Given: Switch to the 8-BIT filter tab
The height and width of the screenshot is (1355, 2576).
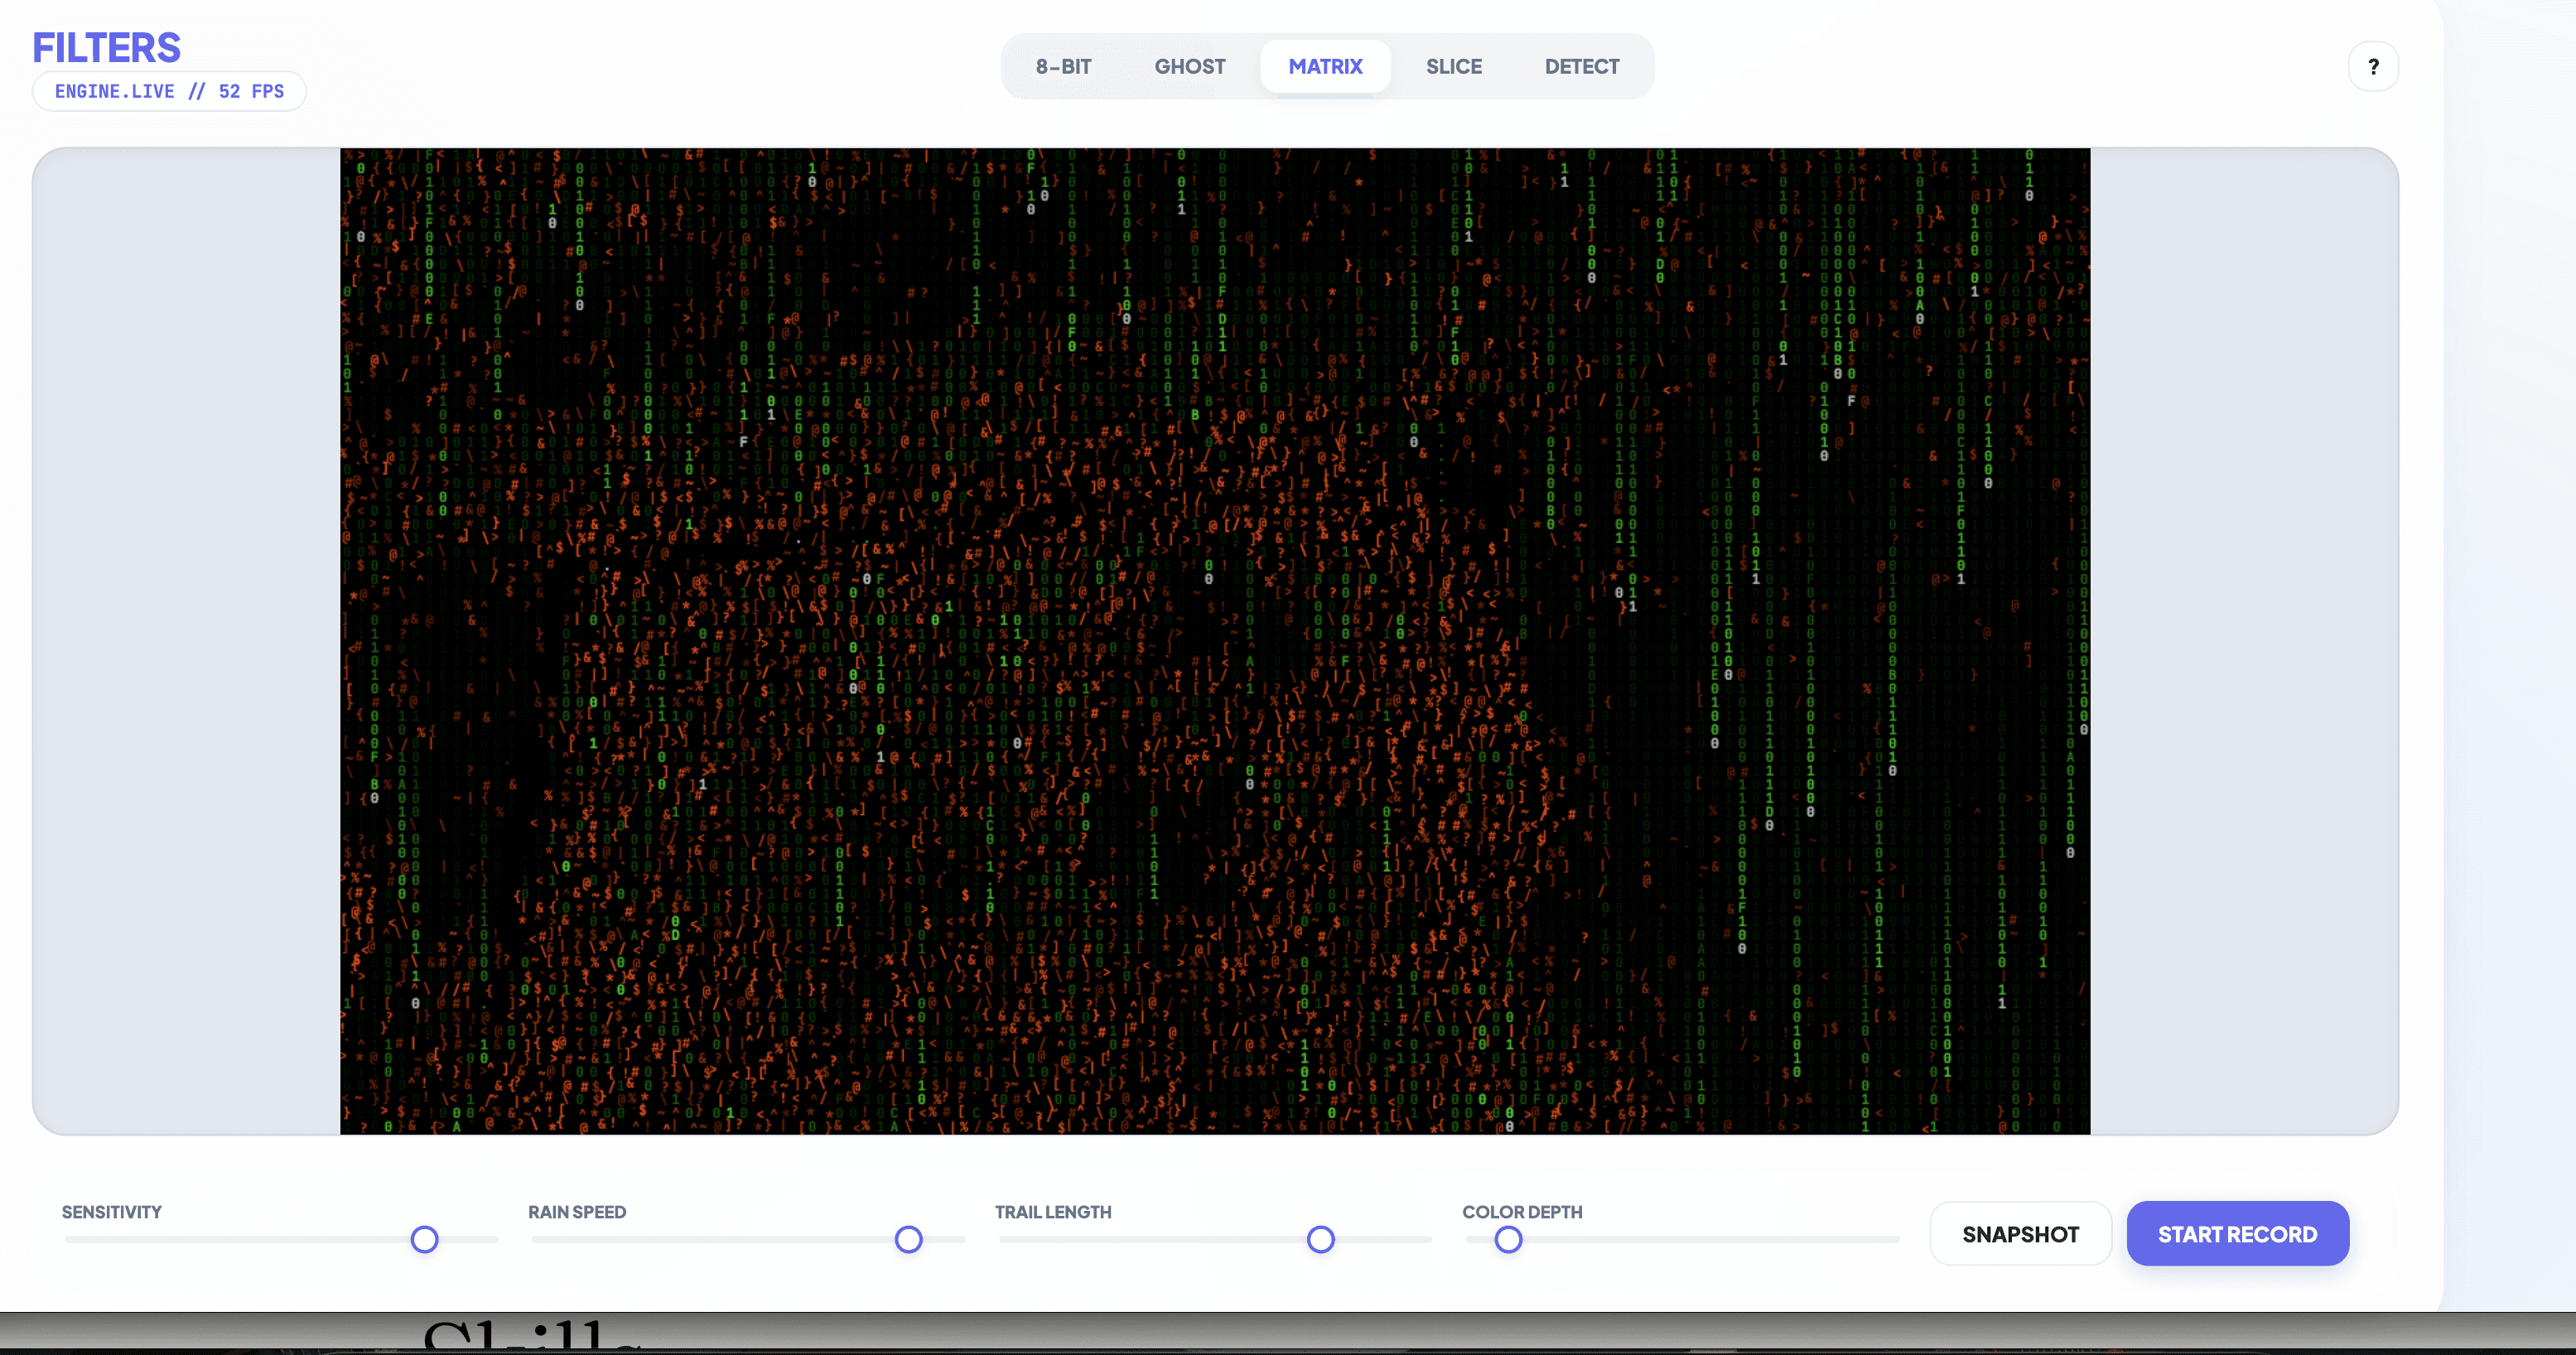Looking at the screenshot, I should [1063, 67].
